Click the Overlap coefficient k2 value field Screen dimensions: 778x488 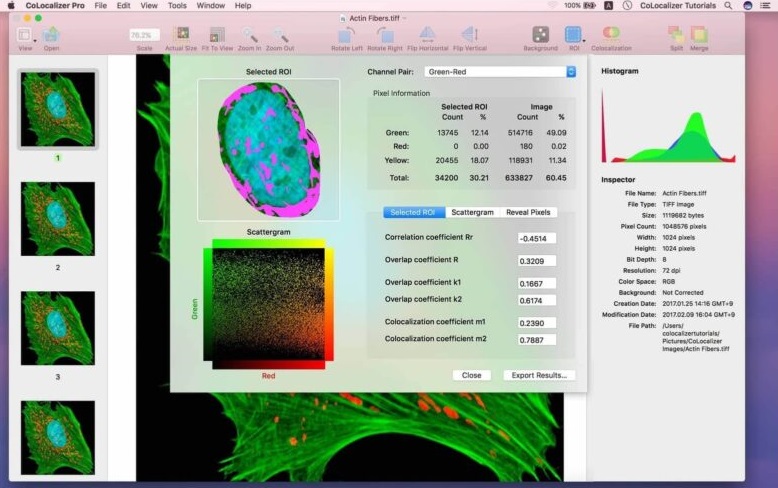pyautogui.click(x=536, y=301)
